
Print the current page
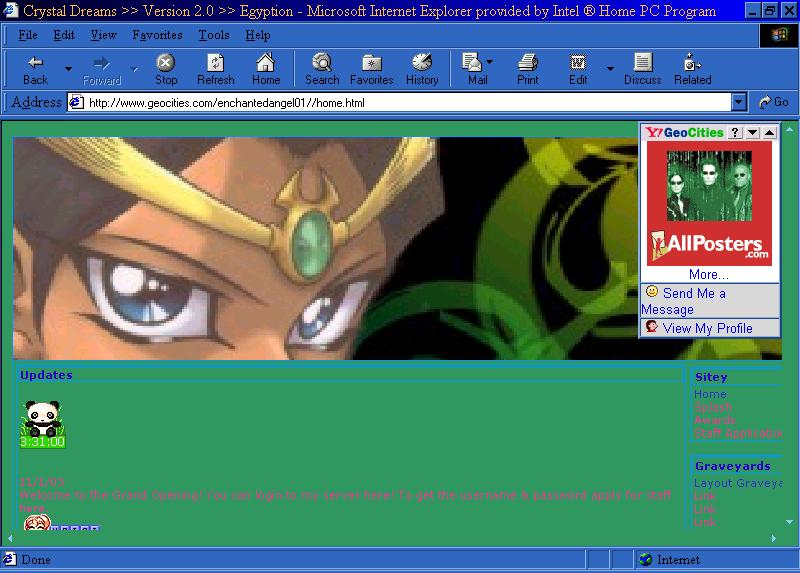pos(528,70)
